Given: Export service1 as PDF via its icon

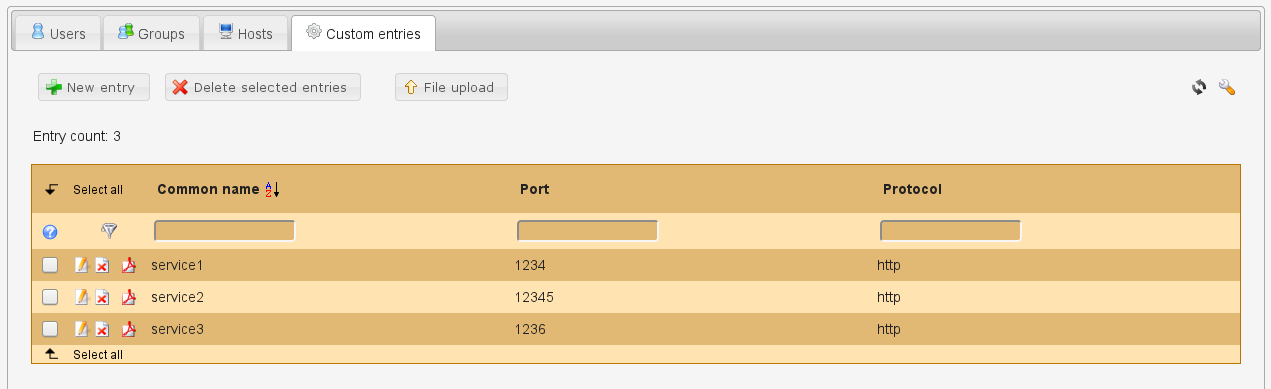Looking at the screenshot, I should (128, 265).
